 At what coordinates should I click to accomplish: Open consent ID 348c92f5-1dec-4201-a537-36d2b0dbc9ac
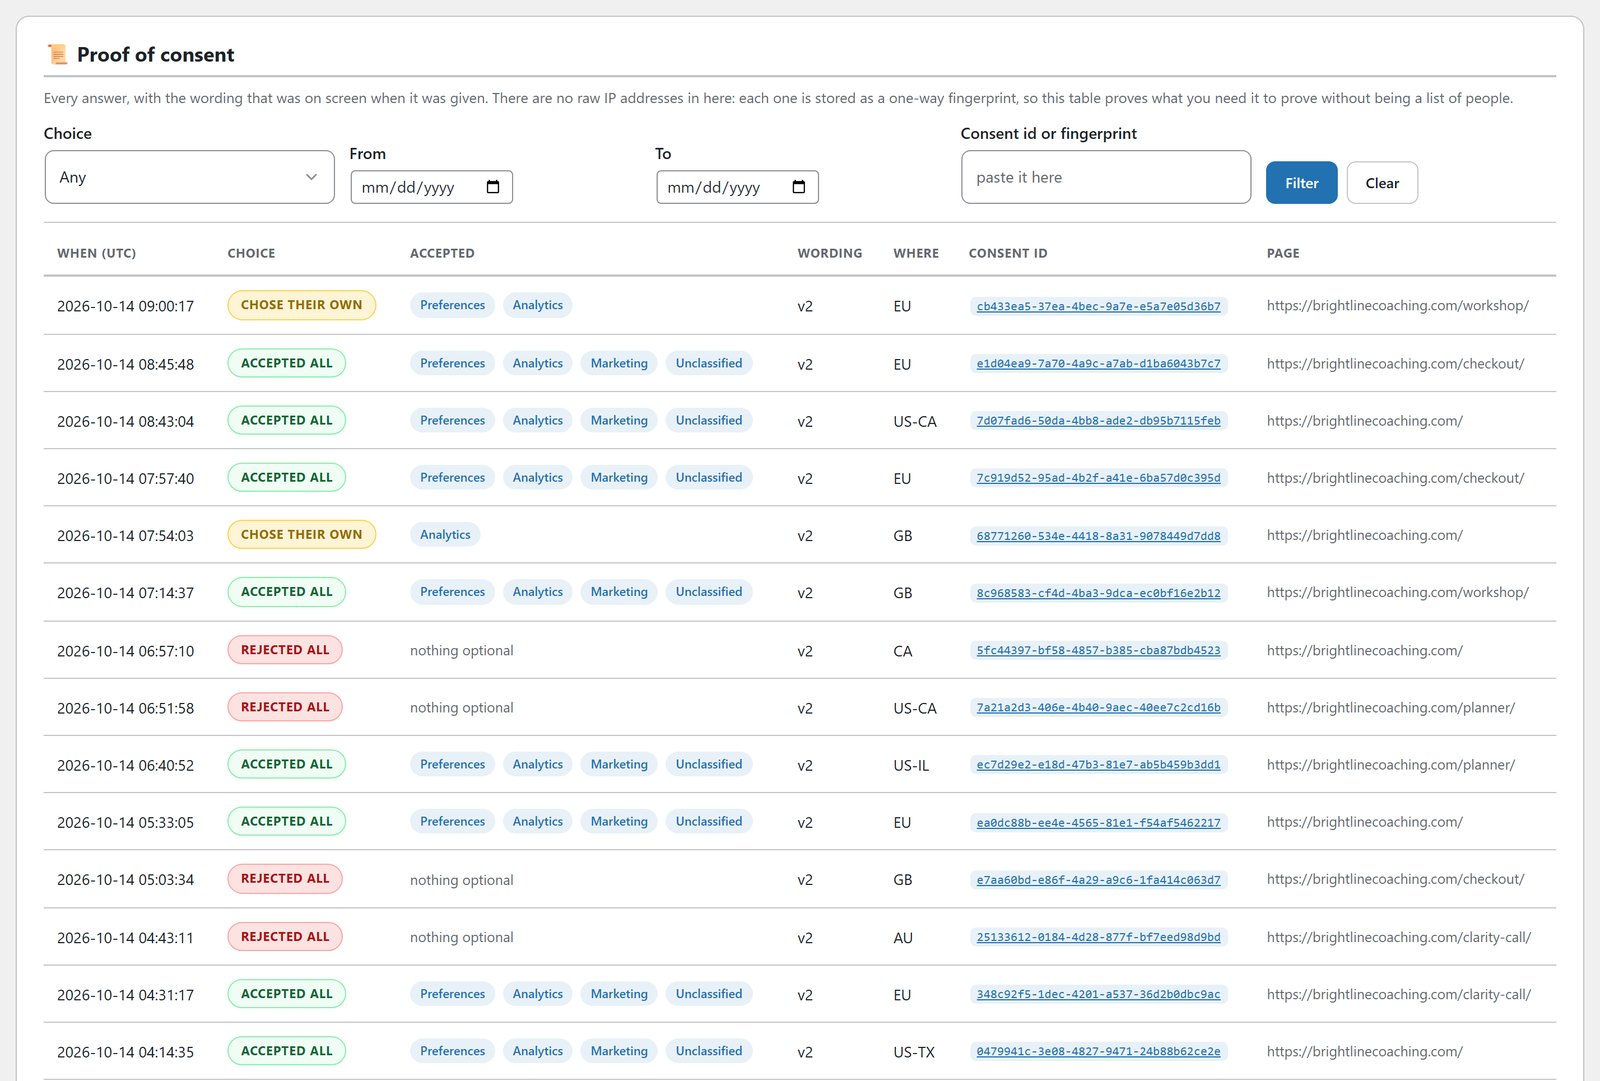click(1098, 995)
